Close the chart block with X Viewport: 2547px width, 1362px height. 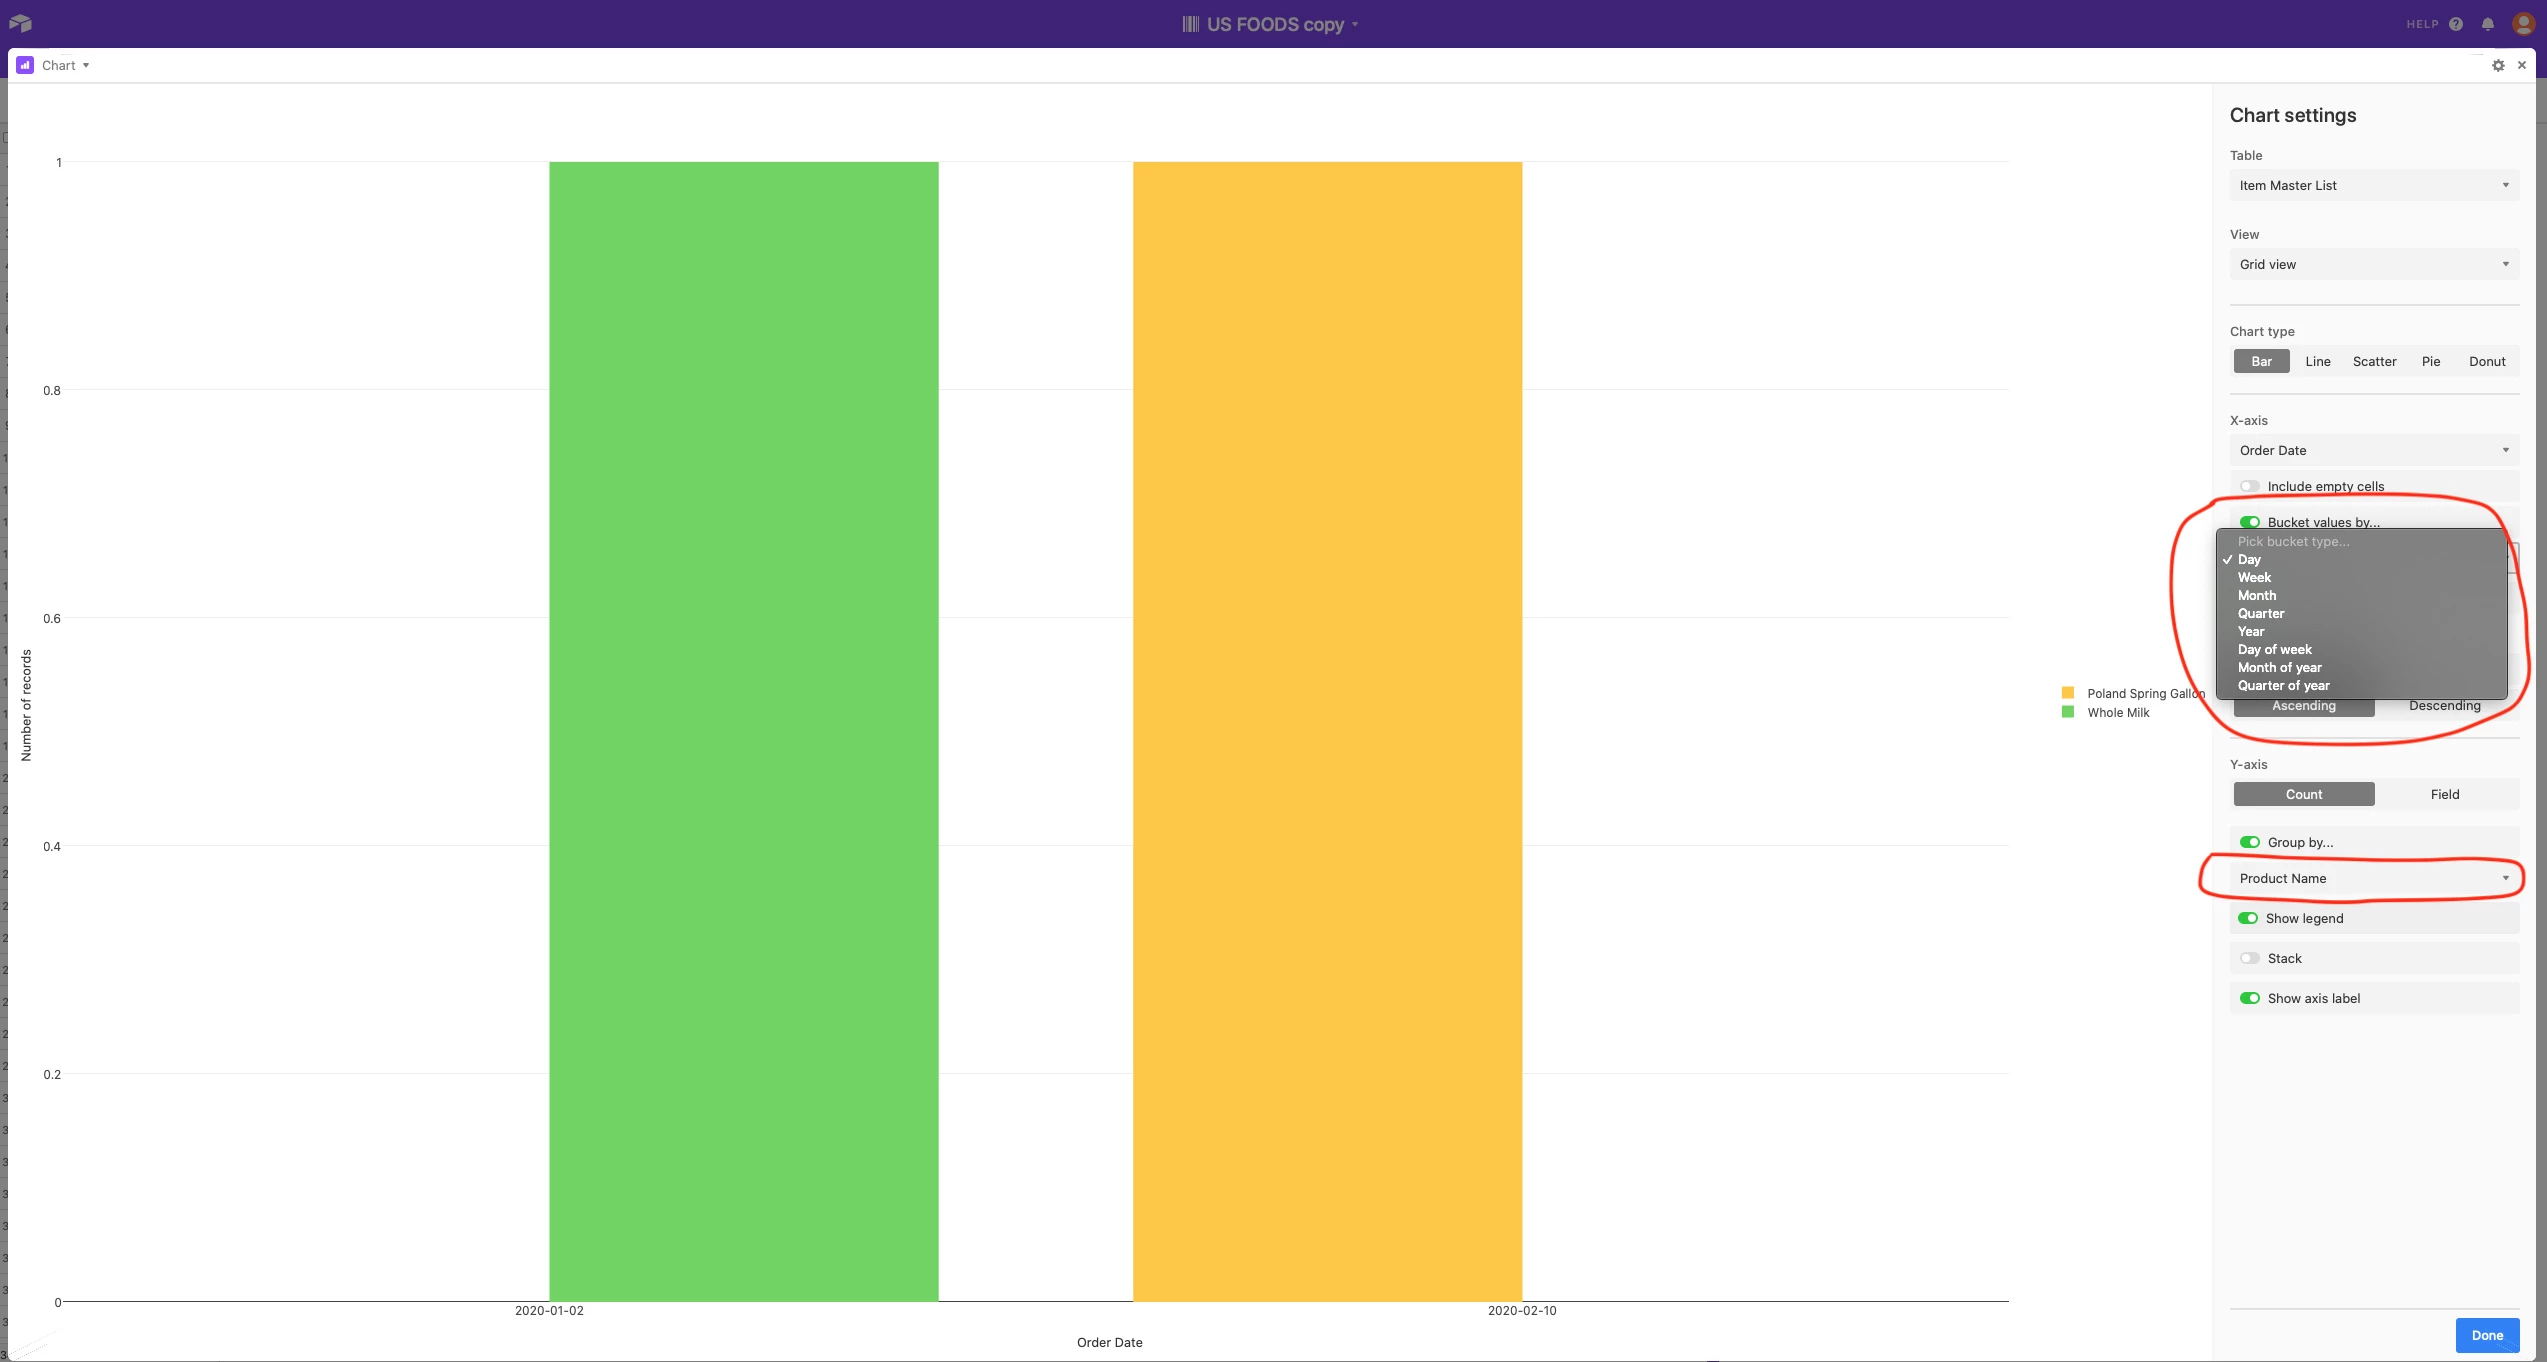[2522, 65]
